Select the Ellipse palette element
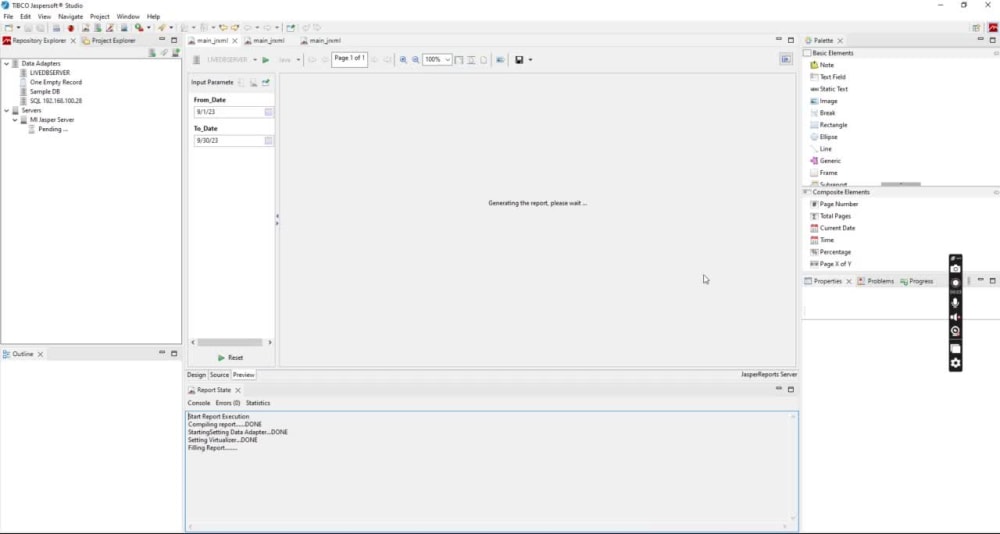1000x534 pixels. tap(823, 137)
